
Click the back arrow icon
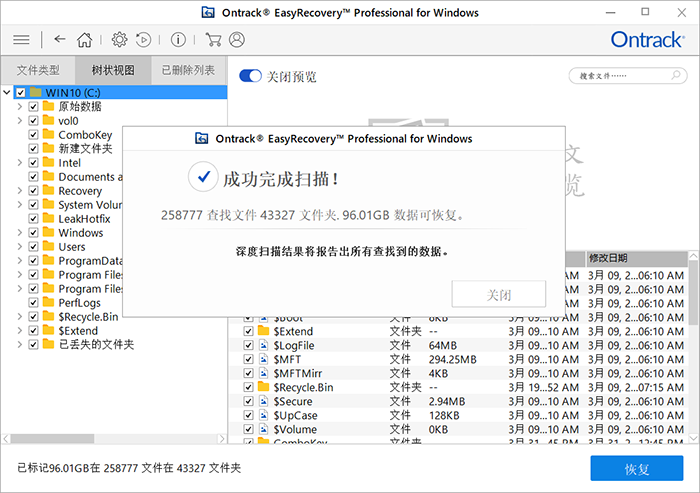(60, 40)
